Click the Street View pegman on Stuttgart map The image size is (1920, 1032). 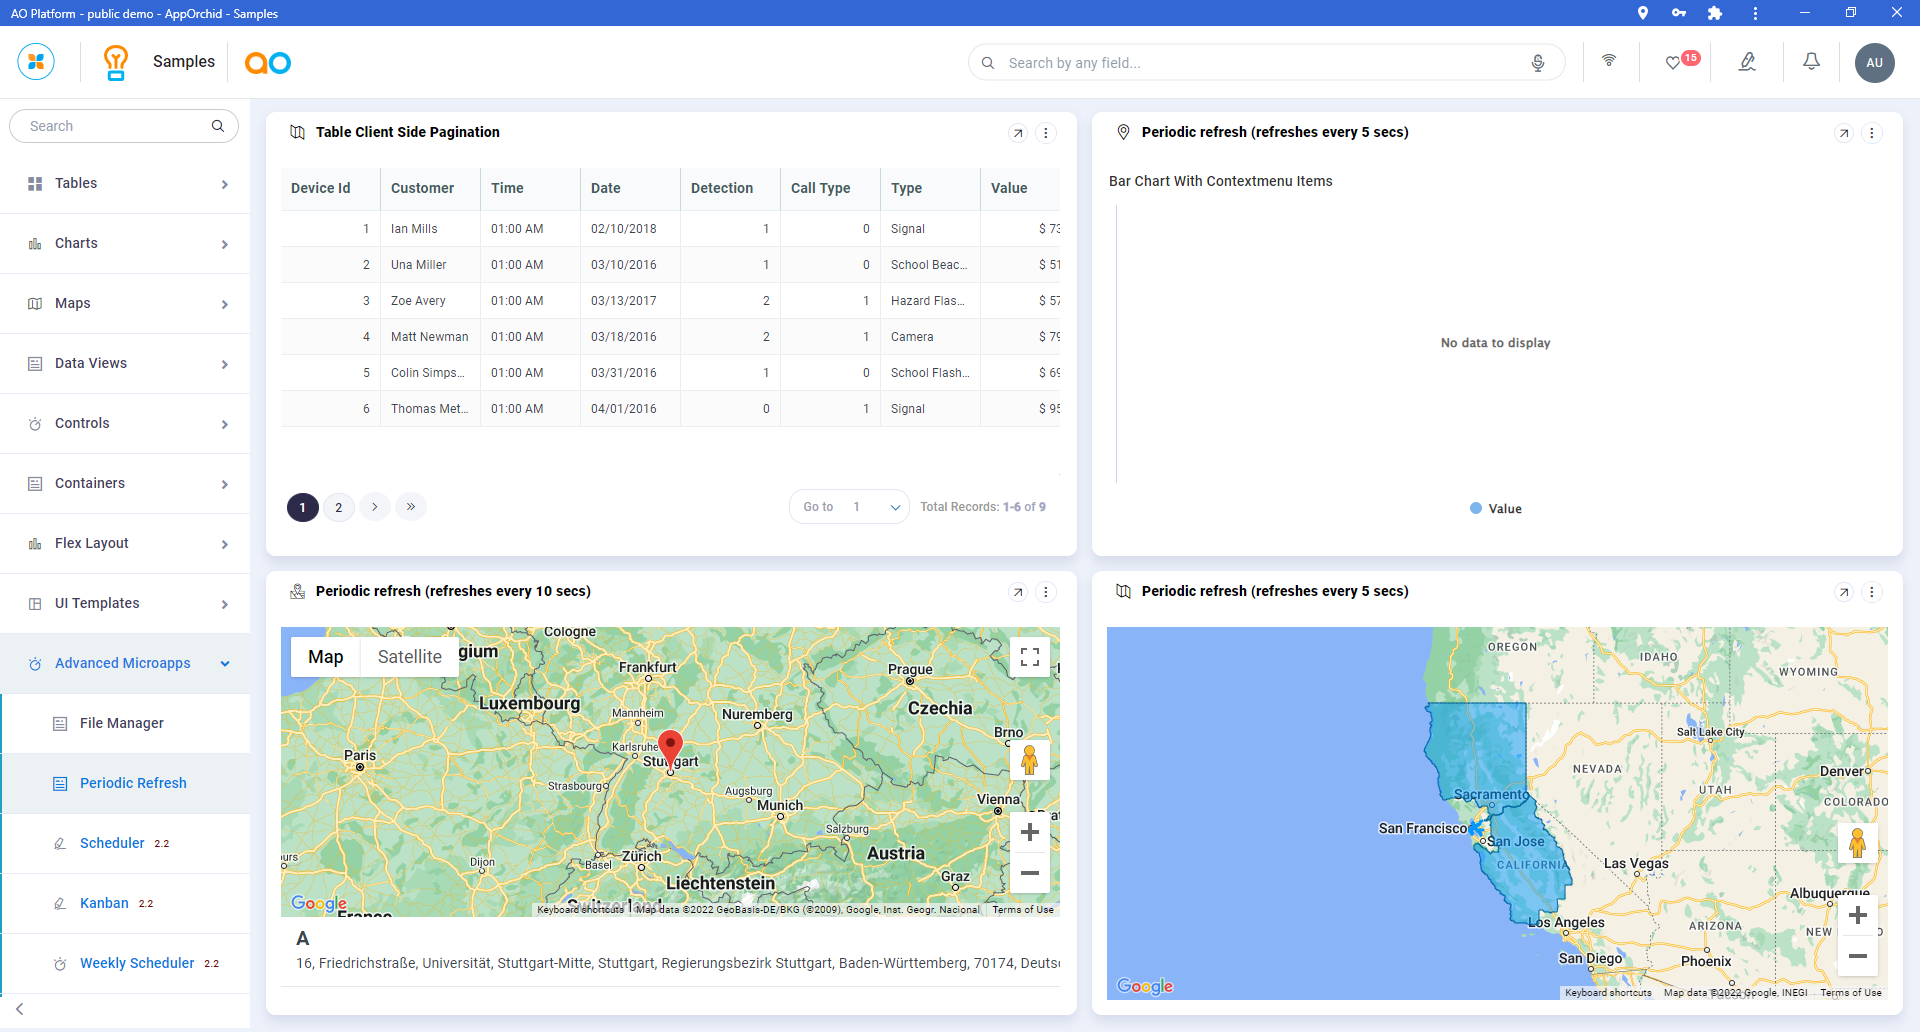[x=1029, y=761]
